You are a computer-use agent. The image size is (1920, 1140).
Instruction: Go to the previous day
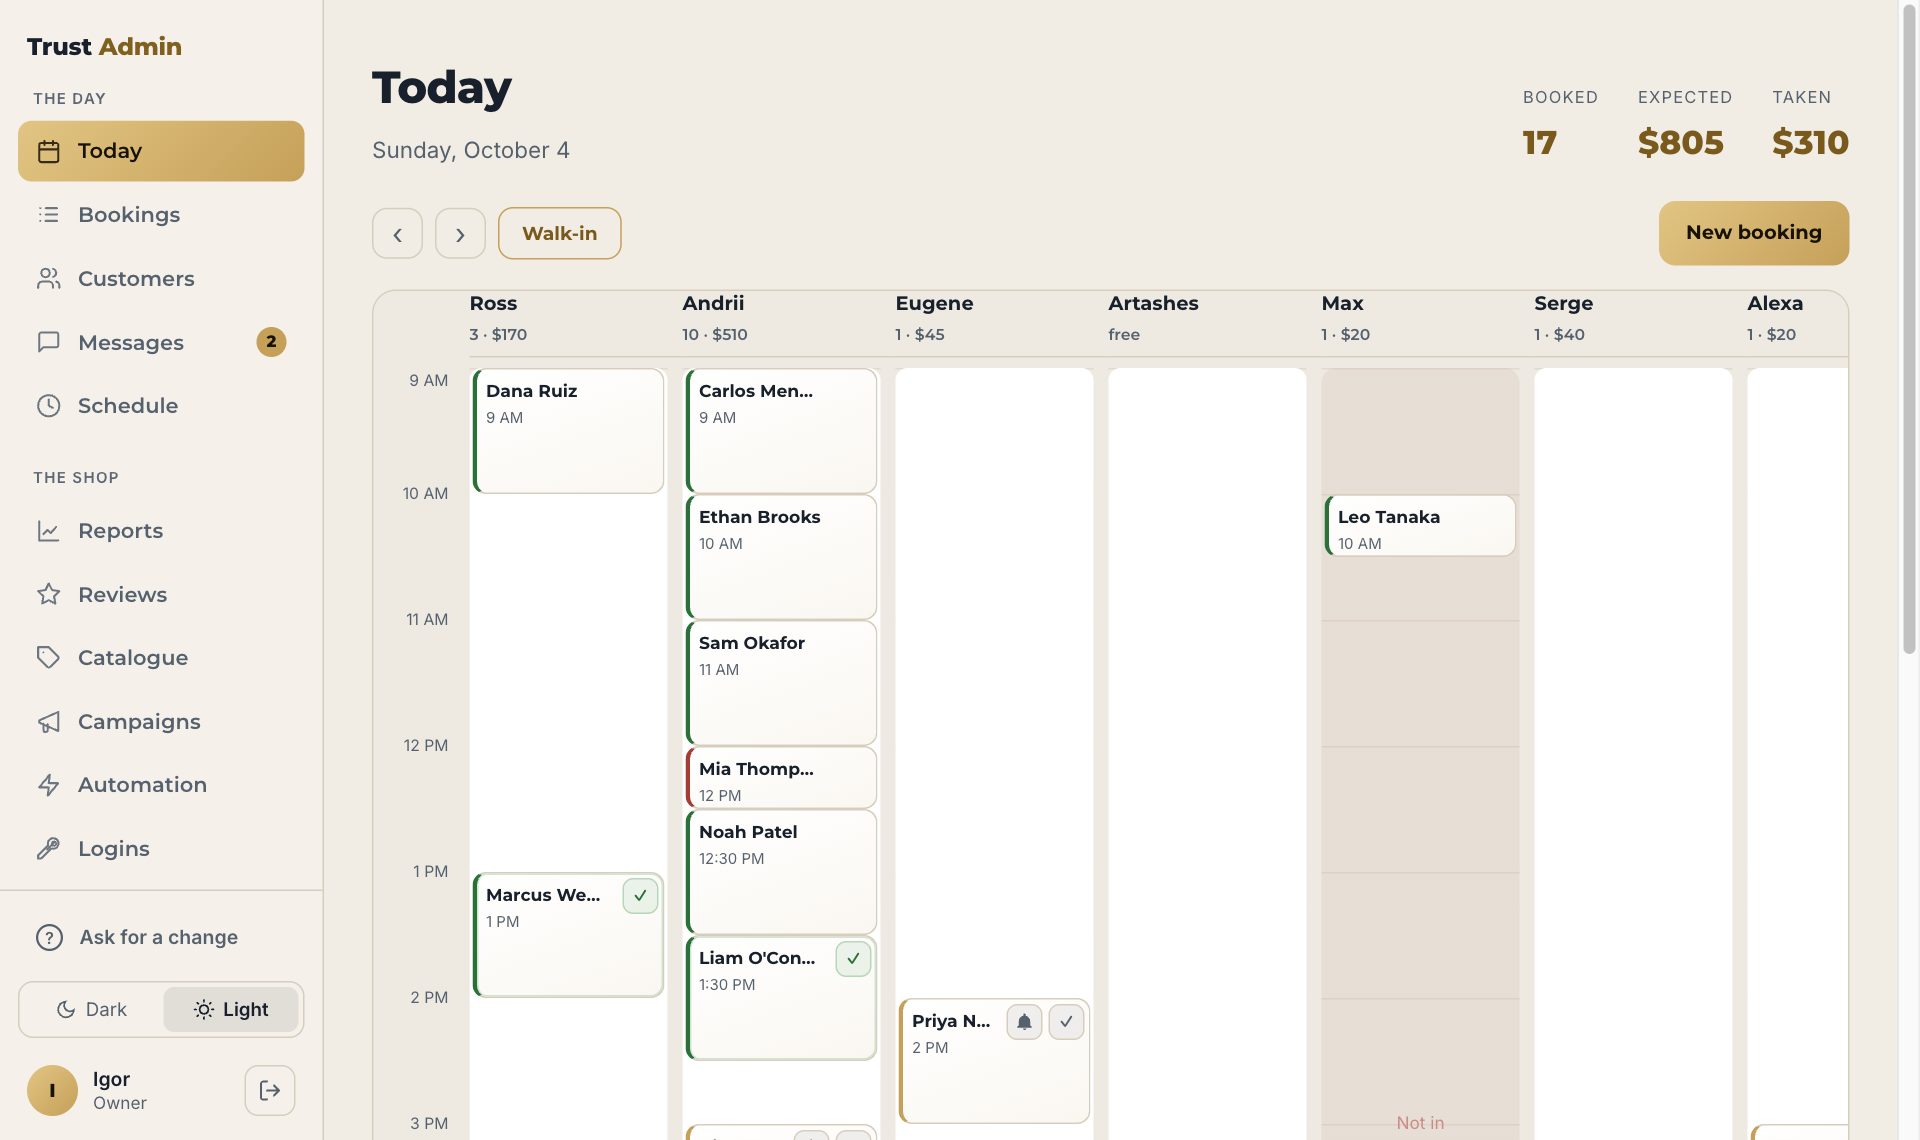397,233
